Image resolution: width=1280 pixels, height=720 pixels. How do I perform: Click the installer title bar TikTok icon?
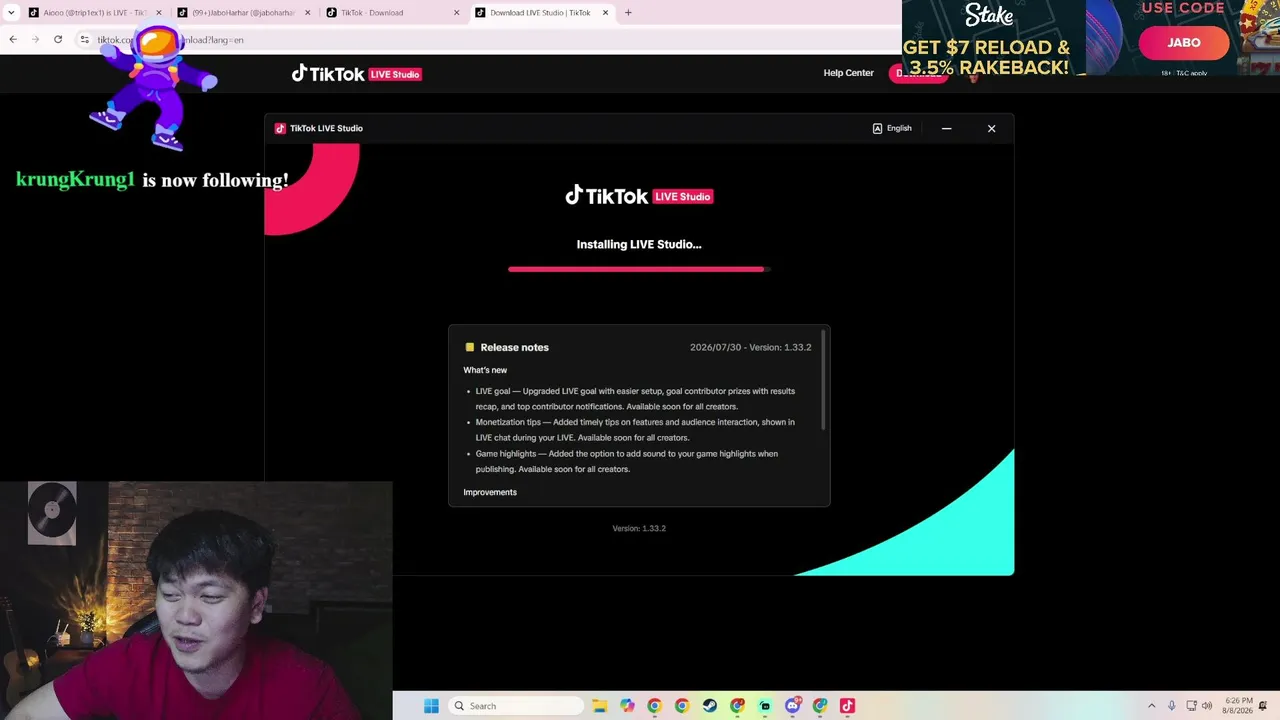tap(280, 128)
